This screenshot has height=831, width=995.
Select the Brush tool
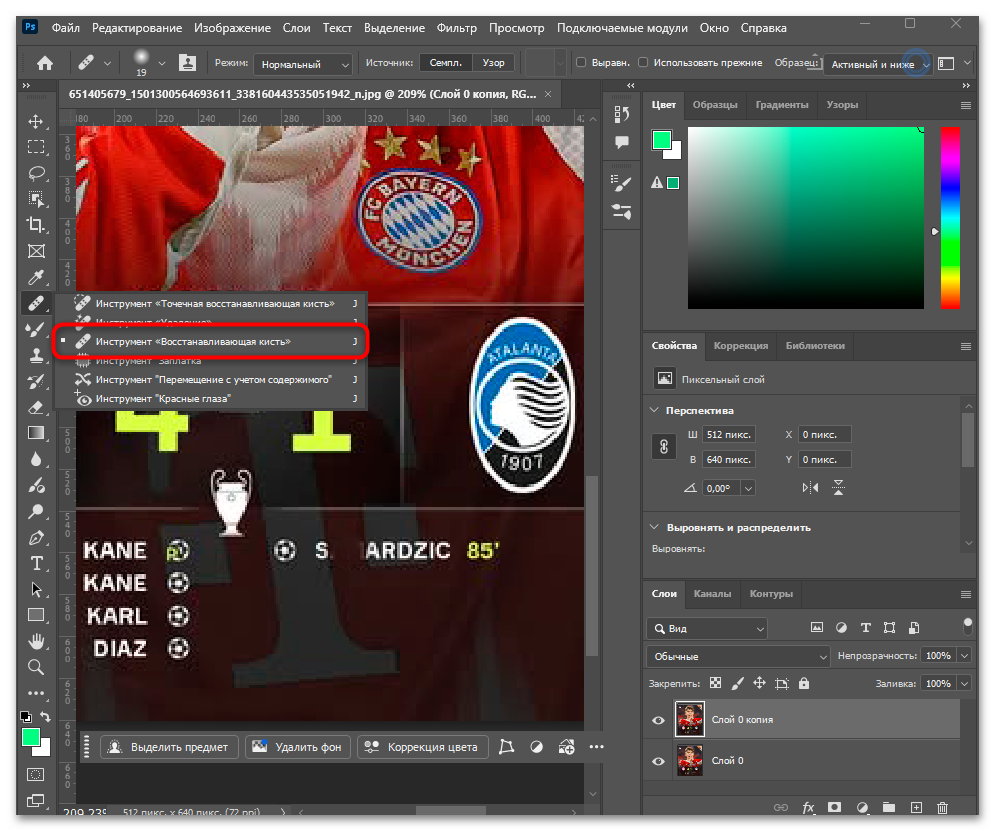point(36,329)
